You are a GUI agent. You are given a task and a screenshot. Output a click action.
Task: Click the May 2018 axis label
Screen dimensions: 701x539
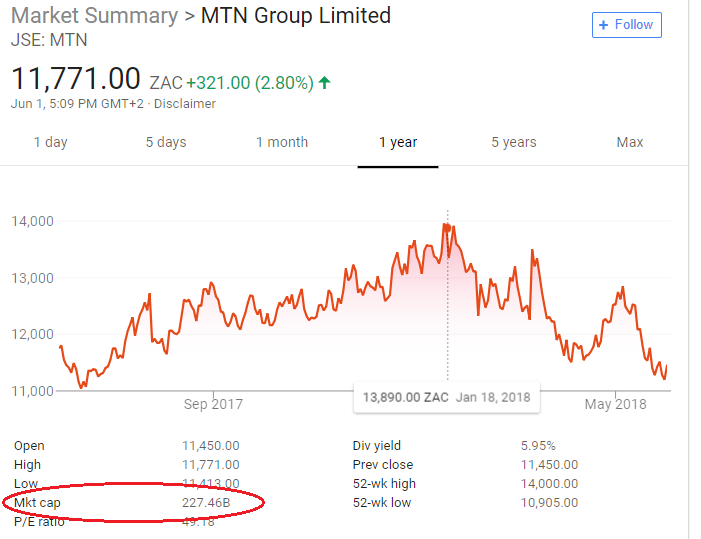[615, 404]
